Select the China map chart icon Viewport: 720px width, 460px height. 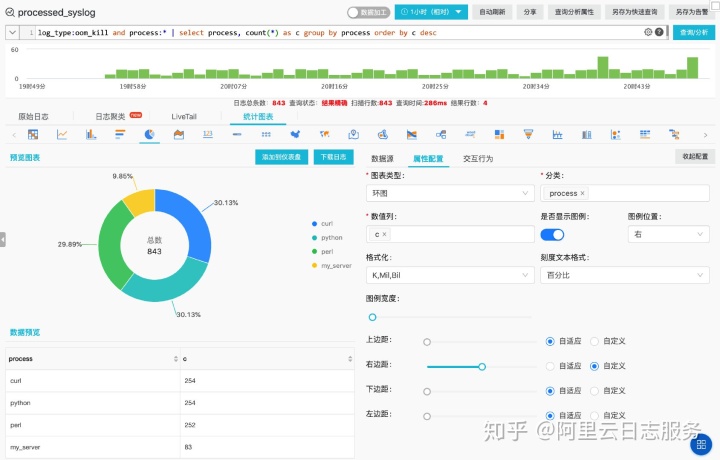click(x=295, y=135)
